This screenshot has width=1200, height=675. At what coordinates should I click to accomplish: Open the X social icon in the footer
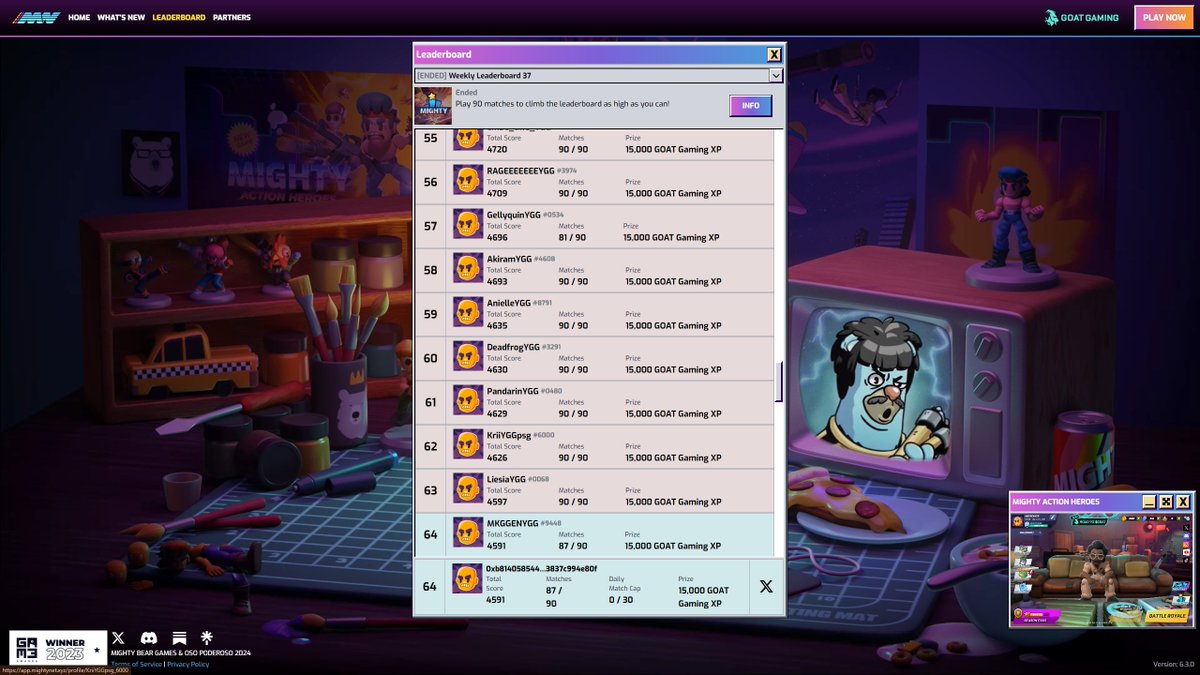click(118, 637)
